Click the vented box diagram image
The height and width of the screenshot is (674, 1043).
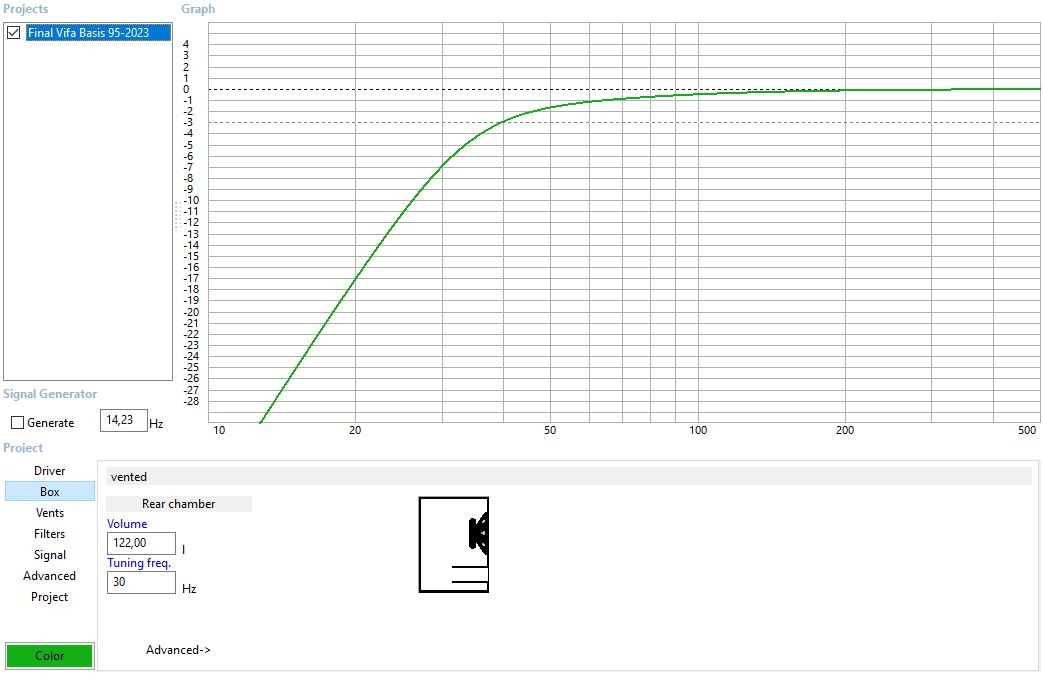[454, 544]
